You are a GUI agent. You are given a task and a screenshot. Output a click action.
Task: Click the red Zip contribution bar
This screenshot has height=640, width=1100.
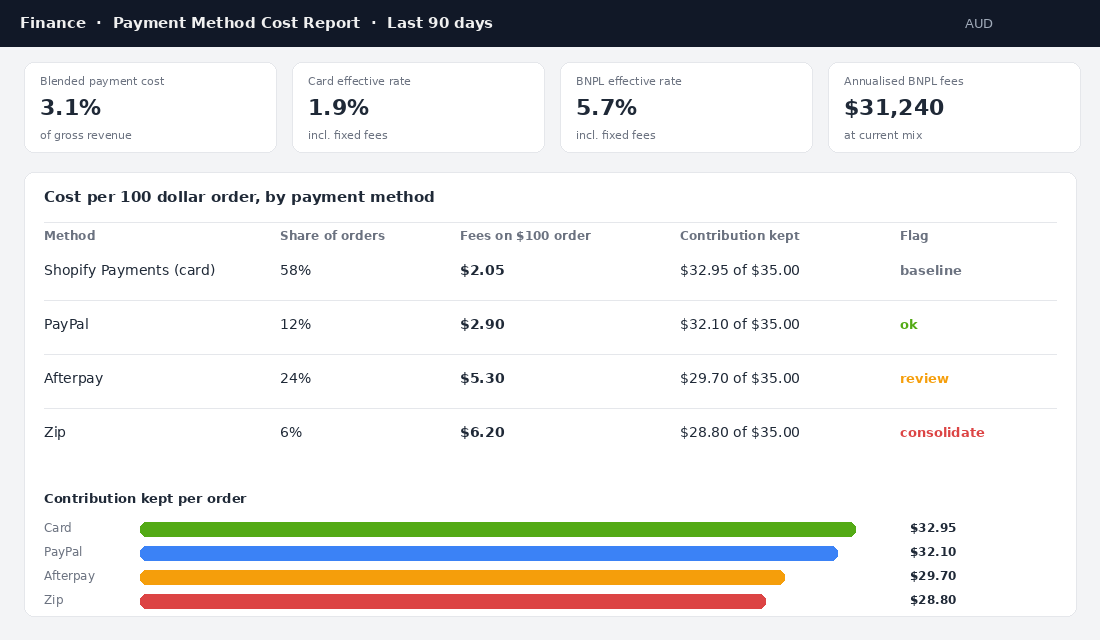pos(452,601)
